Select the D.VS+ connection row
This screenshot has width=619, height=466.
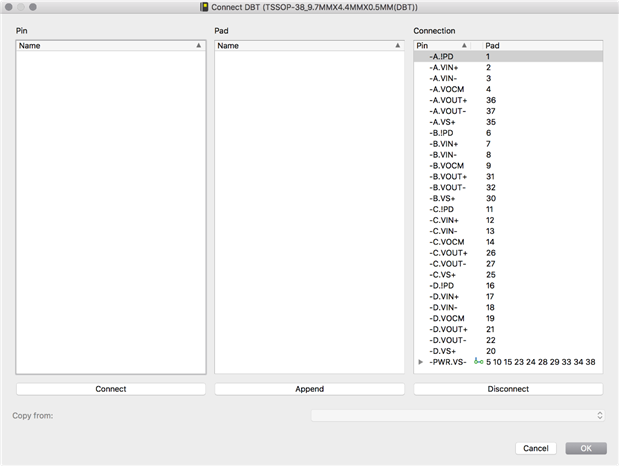pyautogui.click(x=508, y=351)
